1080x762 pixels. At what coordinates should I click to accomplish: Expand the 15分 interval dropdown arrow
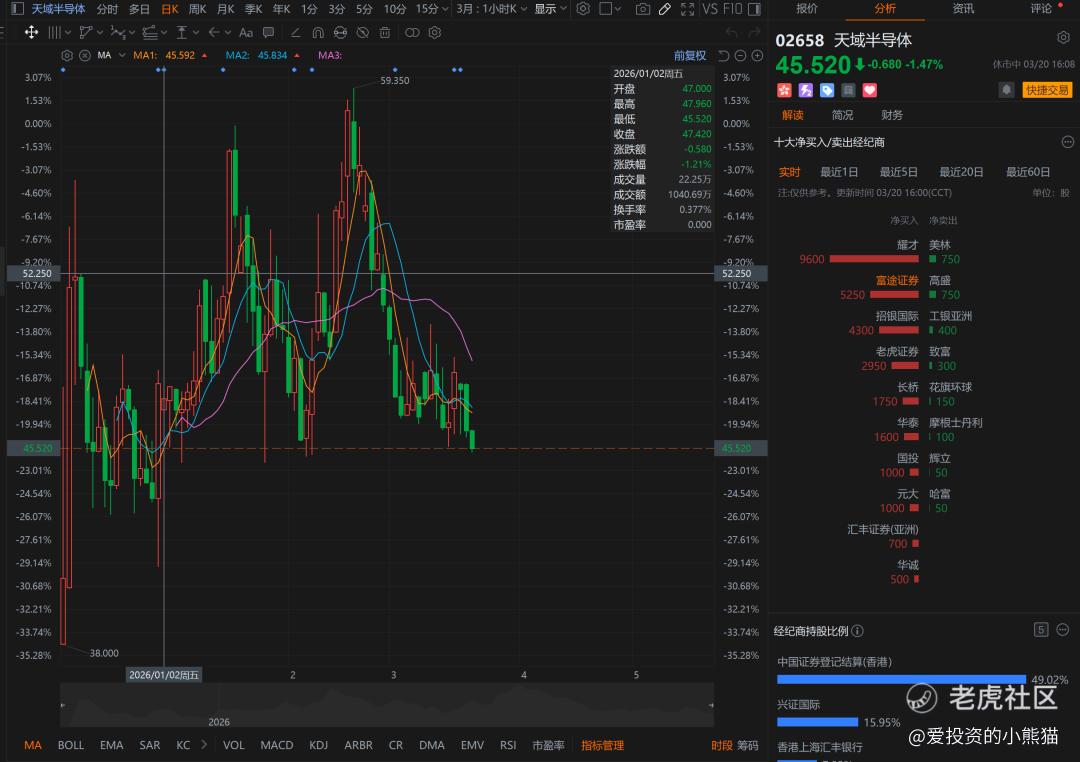click(445, 9)
